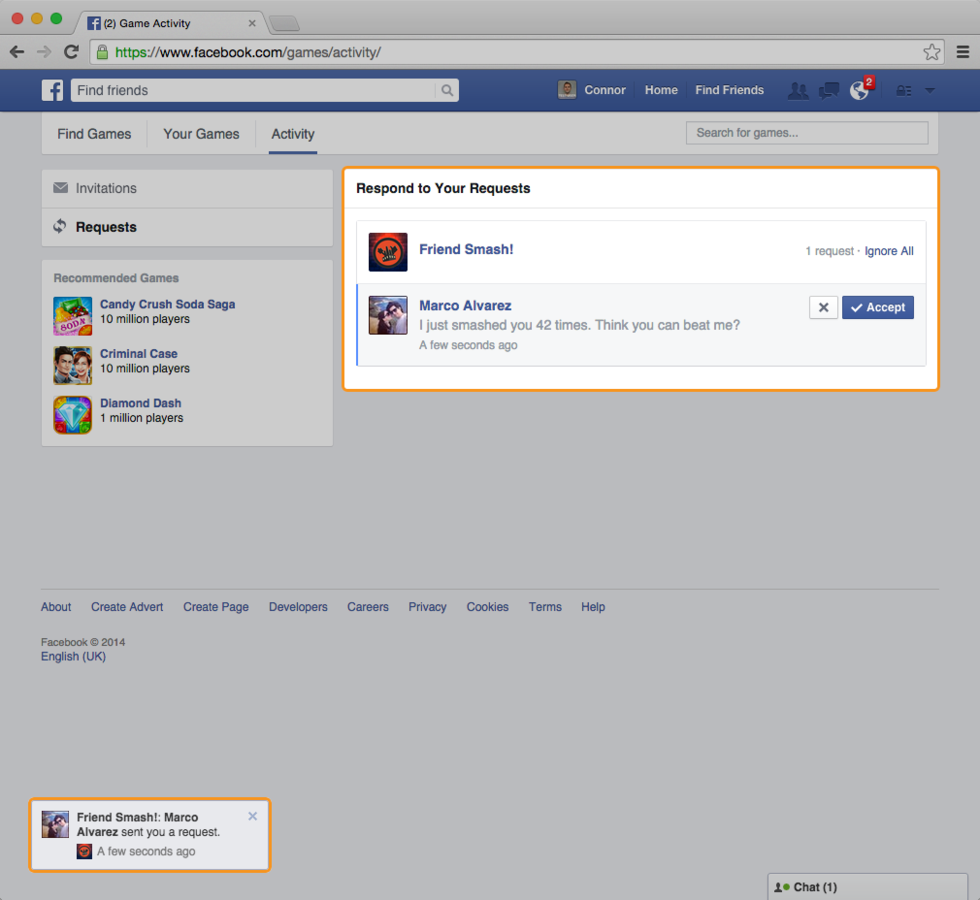980x900 pixels.
Task: Open messages icon in header
Action: coord(829,91)
